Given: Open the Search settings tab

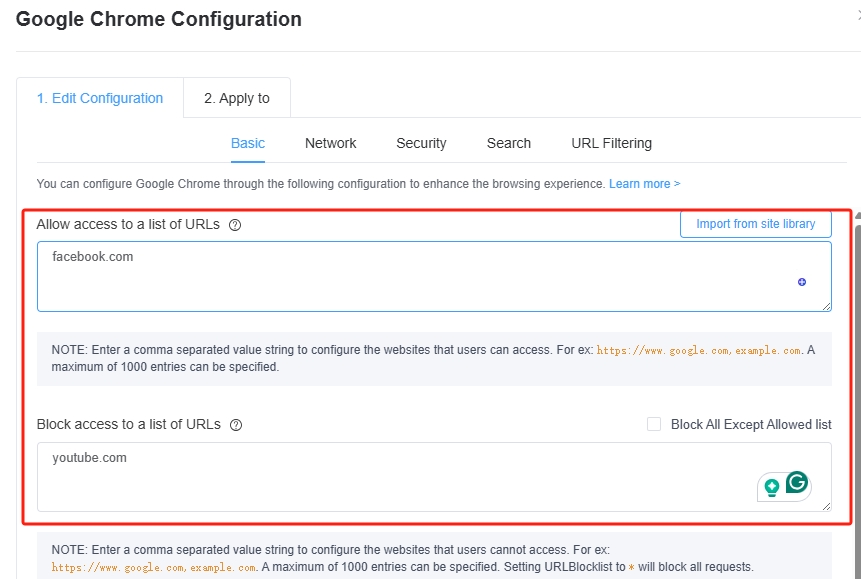Looking at the screenshot, I should (x=508, y=143).
